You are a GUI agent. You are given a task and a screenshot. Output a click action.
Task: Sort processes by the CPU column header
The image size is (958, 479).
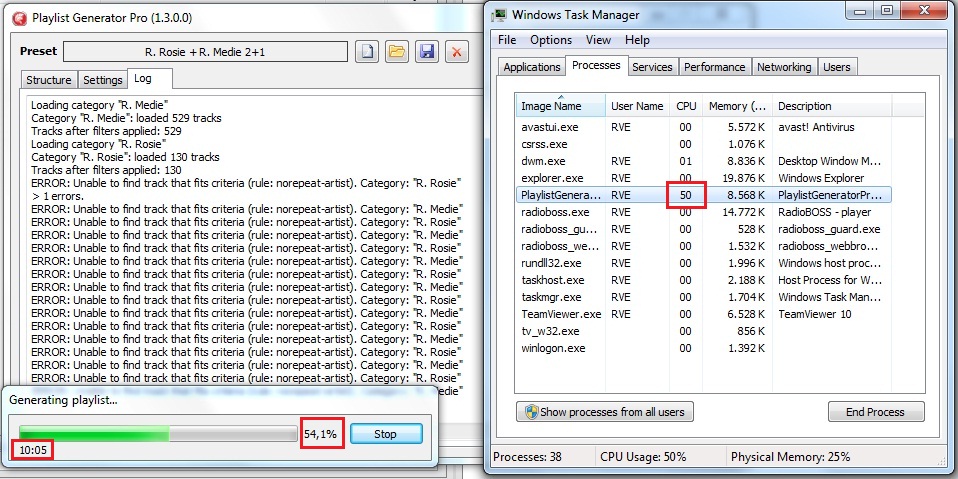[686, 106]
